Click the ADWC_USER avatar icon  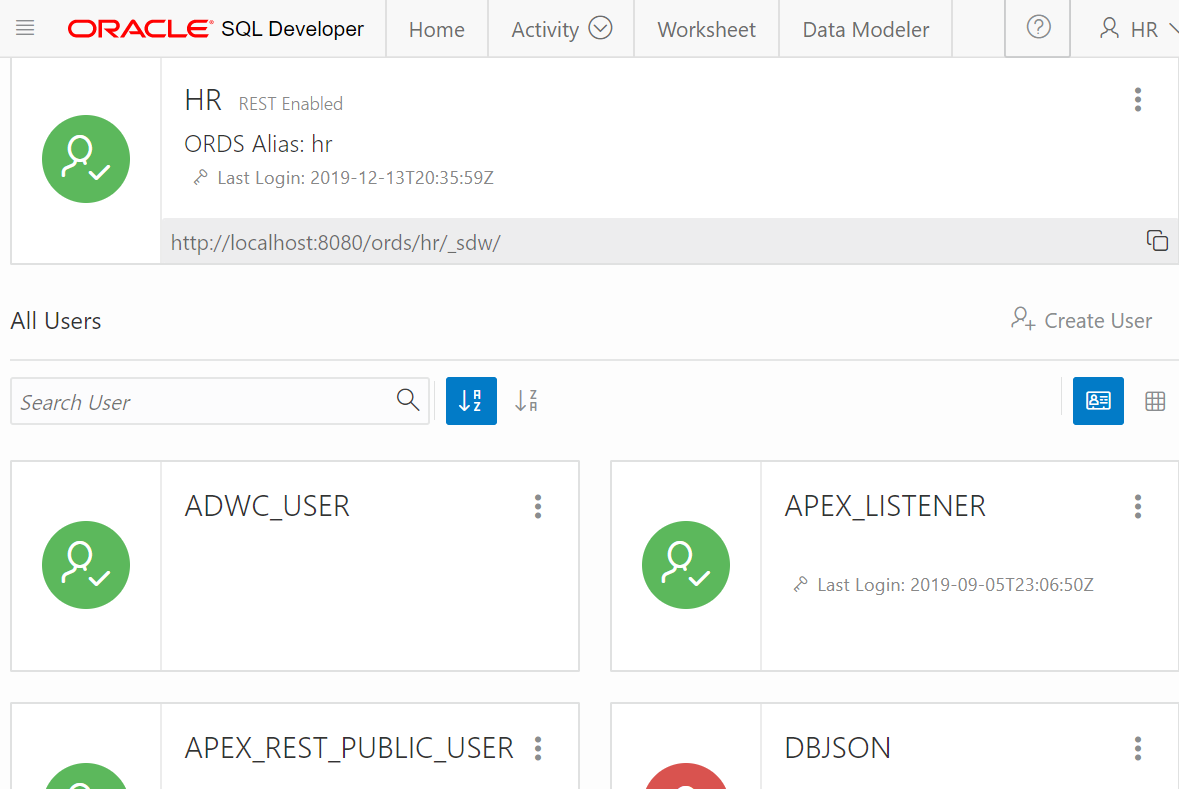(x=86, y=565)
